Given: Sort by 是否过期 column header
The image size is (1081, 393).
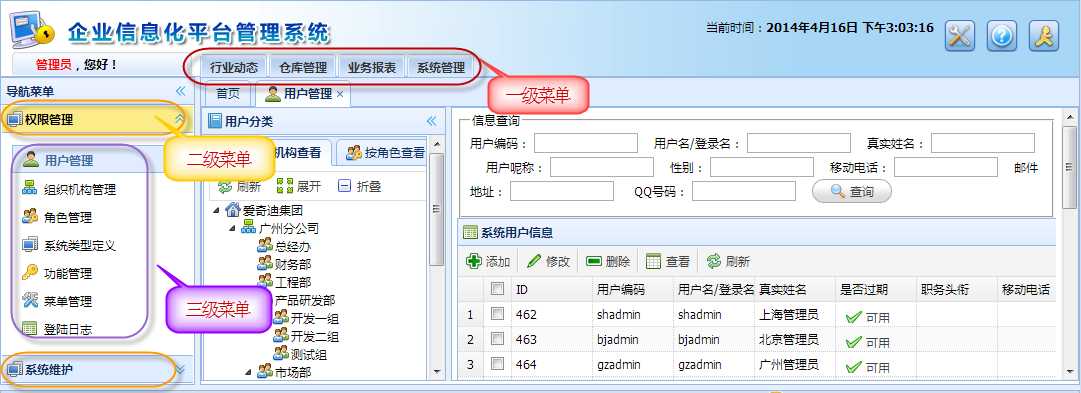Looking at the screenshot, I should click(875, 290).
